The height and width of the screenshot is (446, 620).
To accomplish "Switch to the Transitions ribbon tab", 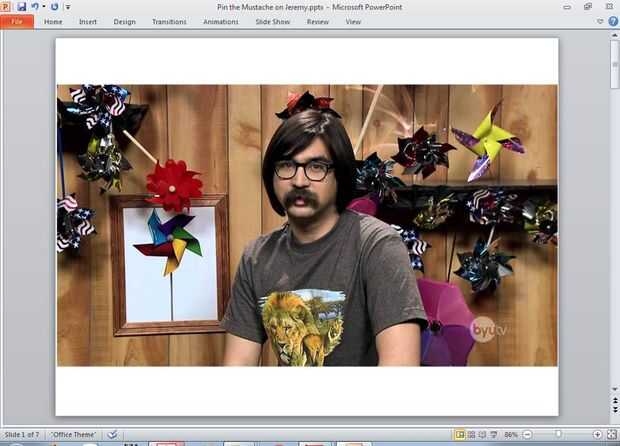I will coord(169,22).
